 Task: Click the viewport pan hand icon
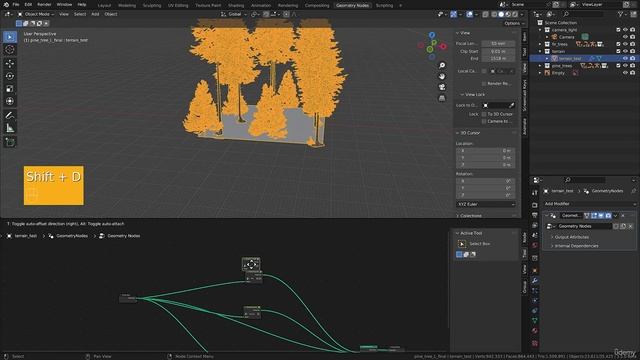(x=442, y=76)
